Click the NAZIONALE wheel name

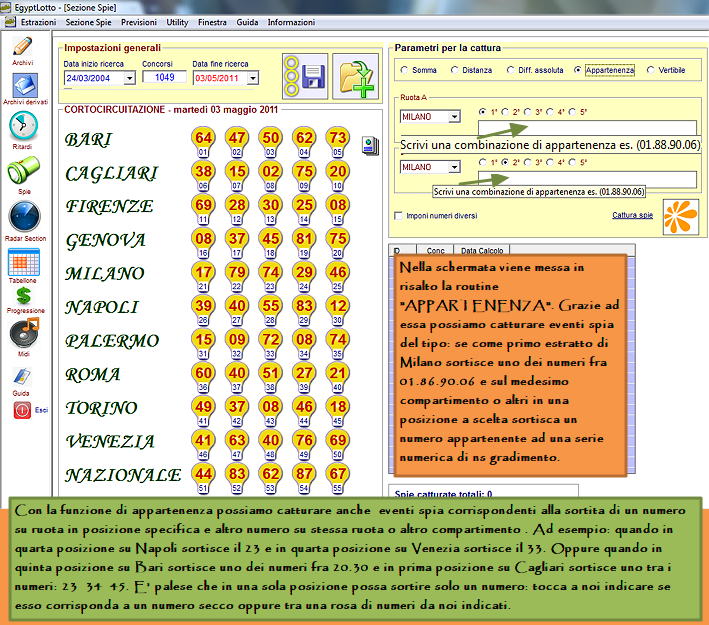[x=123, y=475]
